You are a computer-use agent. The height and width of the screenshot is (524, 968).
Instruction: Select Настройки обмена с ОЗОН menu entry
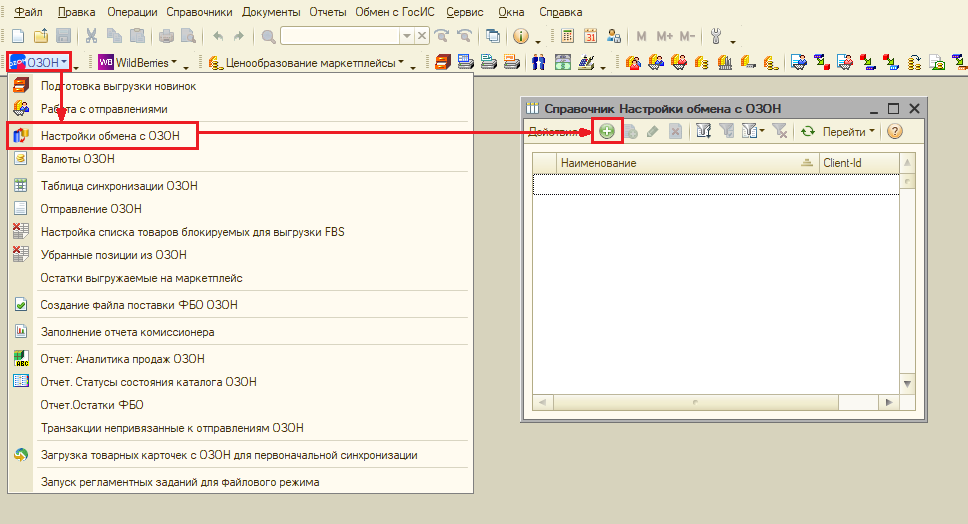(x=240, y=136)
